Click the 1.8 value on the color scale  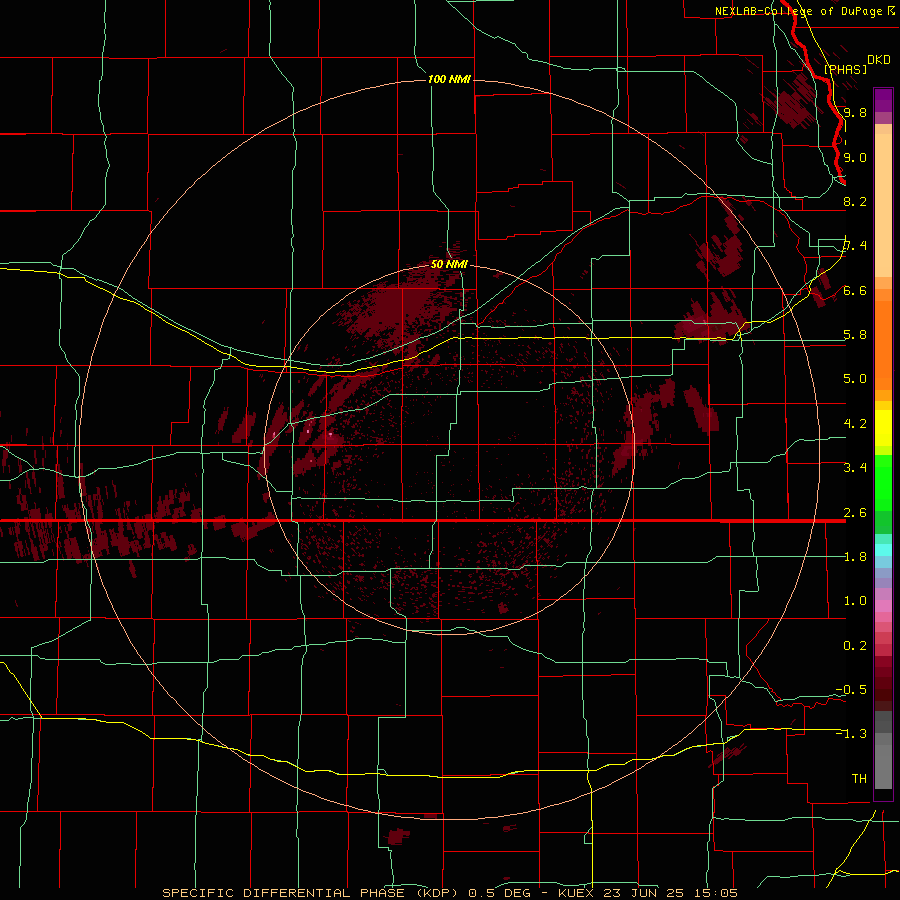pyautogui.click(x=855, y=557)
